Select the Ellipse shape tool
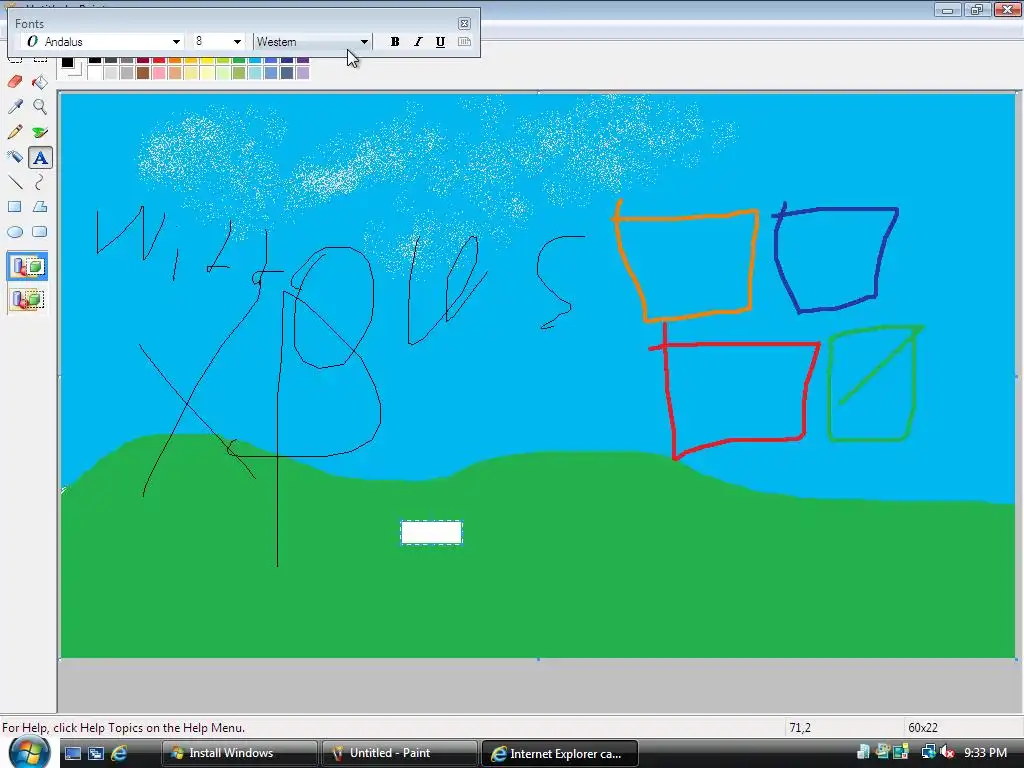 click(15, 232)
